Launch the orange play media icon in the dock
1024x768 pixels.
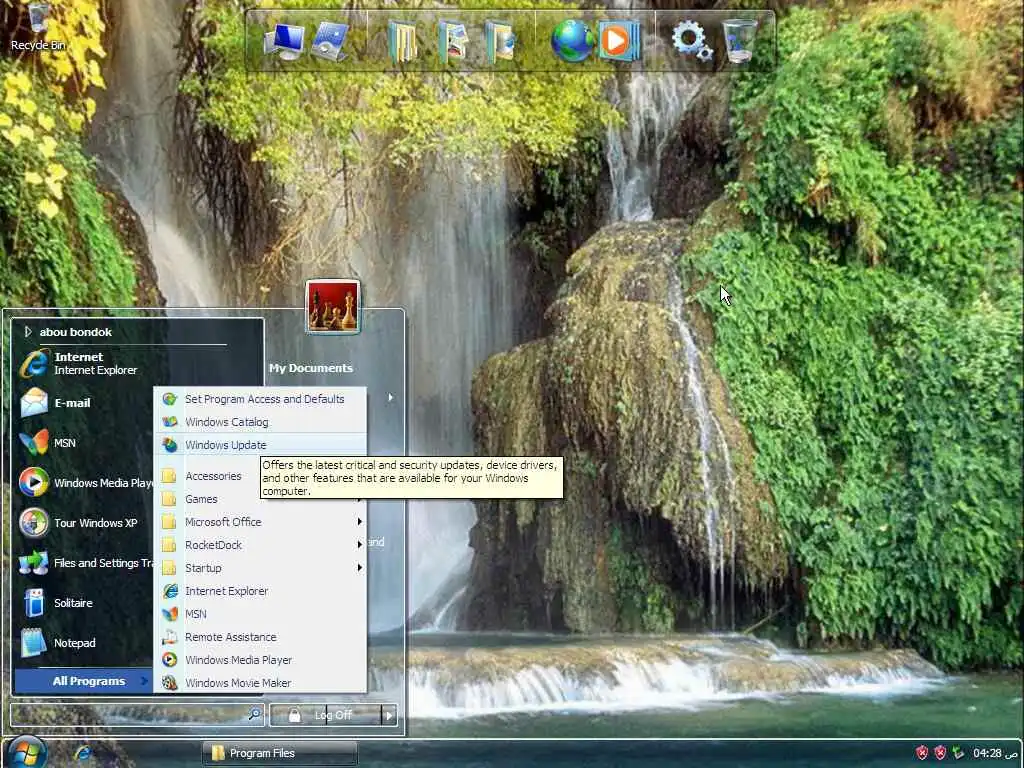tap(618, 41)
